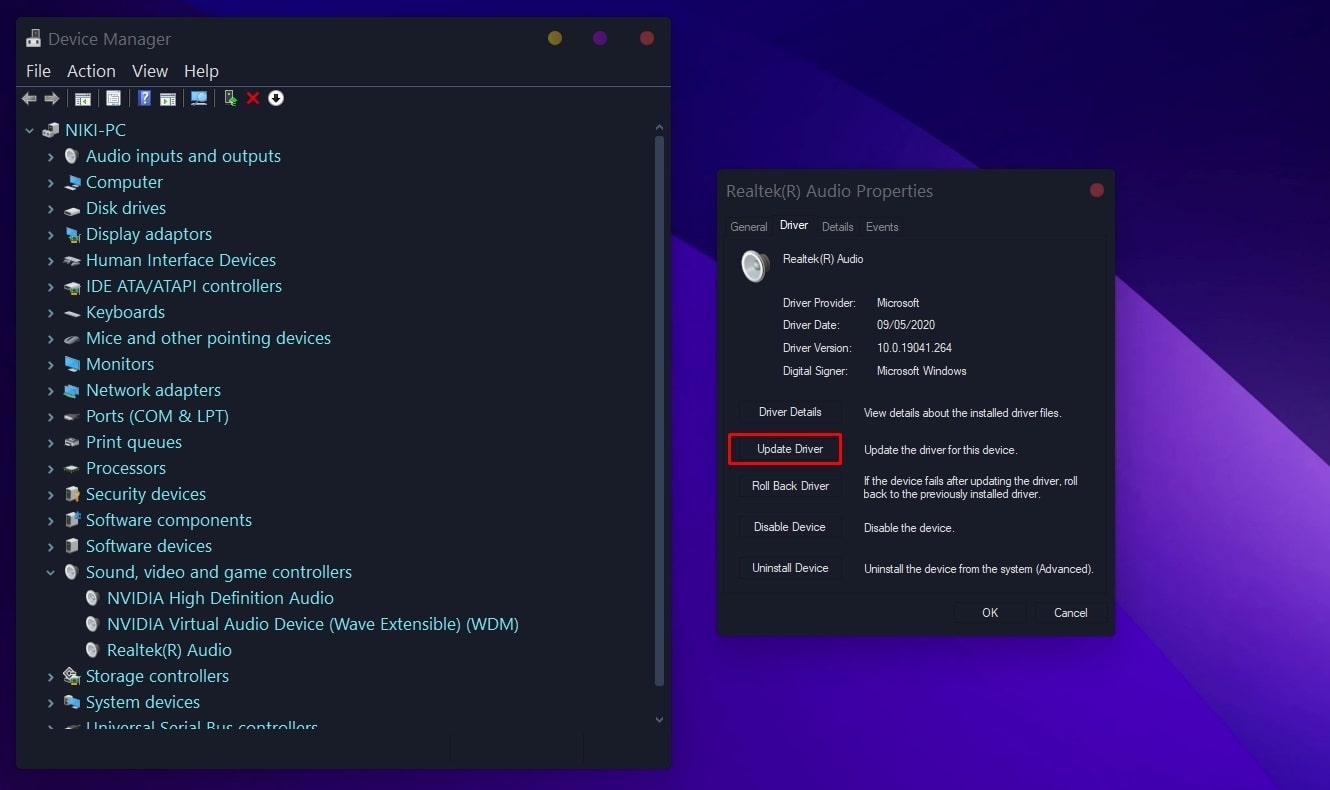
Task: Expand the Storage controllers node
Action: click(x=50, y=676)
